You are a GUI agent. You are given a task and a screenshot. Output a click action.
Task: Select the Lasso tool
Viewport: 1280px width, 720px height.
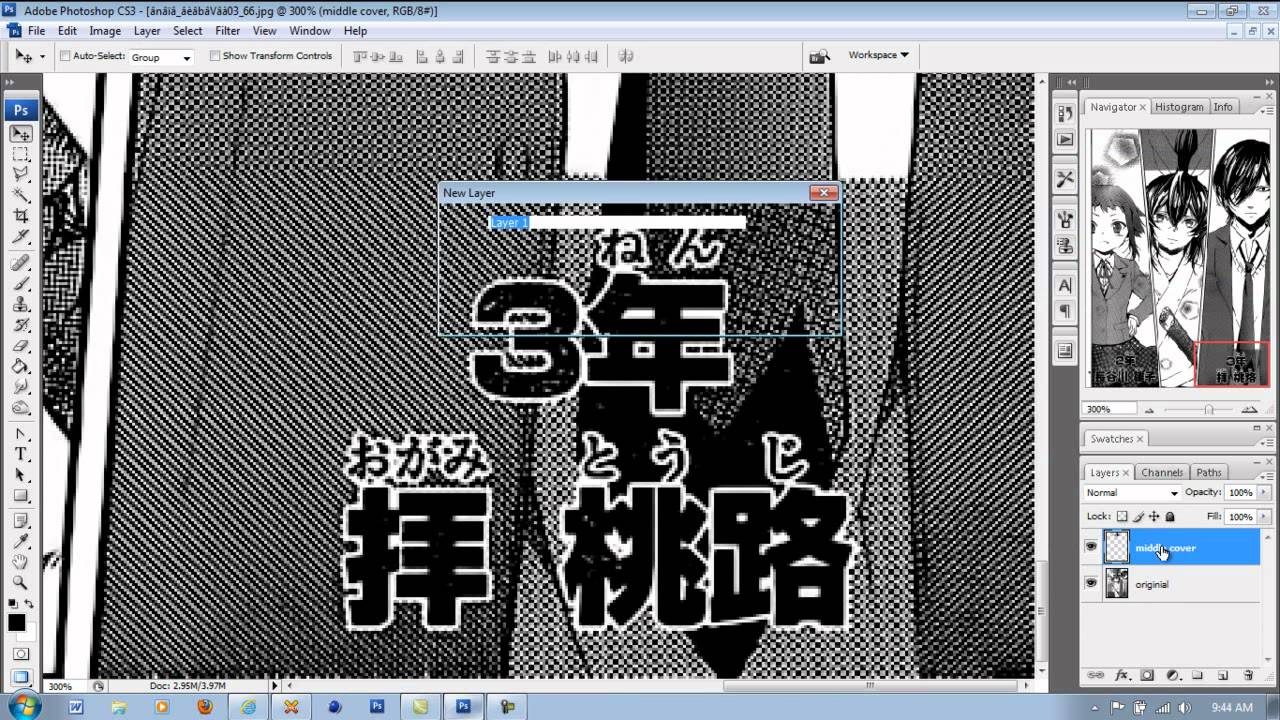click(x=20, y=174)
